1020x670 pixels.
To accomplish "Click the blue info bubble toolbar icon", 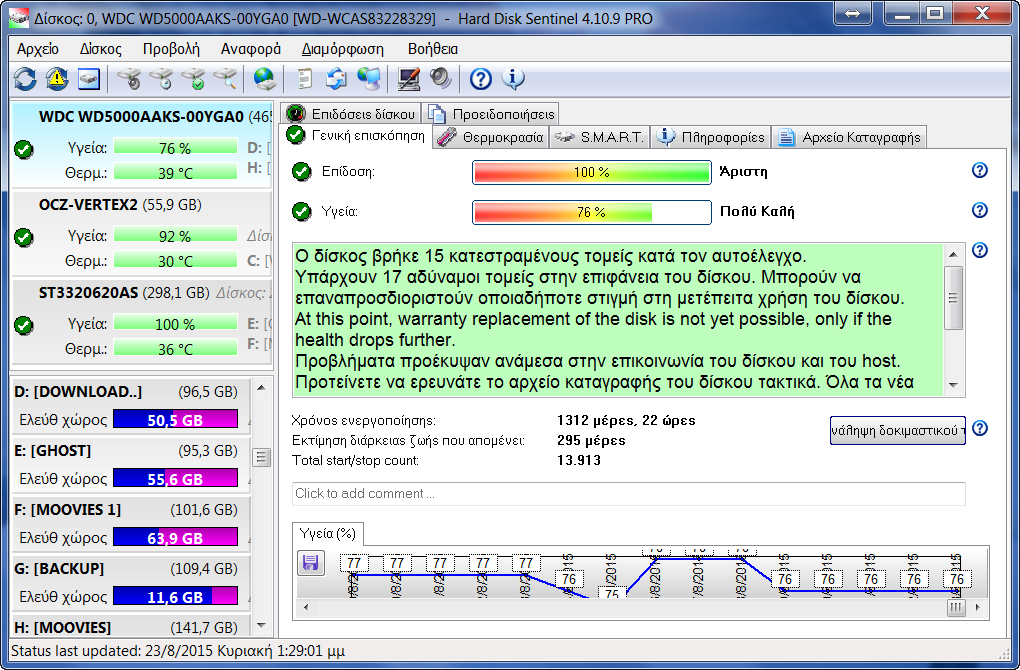I will pyautogui.click(x=513, y=79).
